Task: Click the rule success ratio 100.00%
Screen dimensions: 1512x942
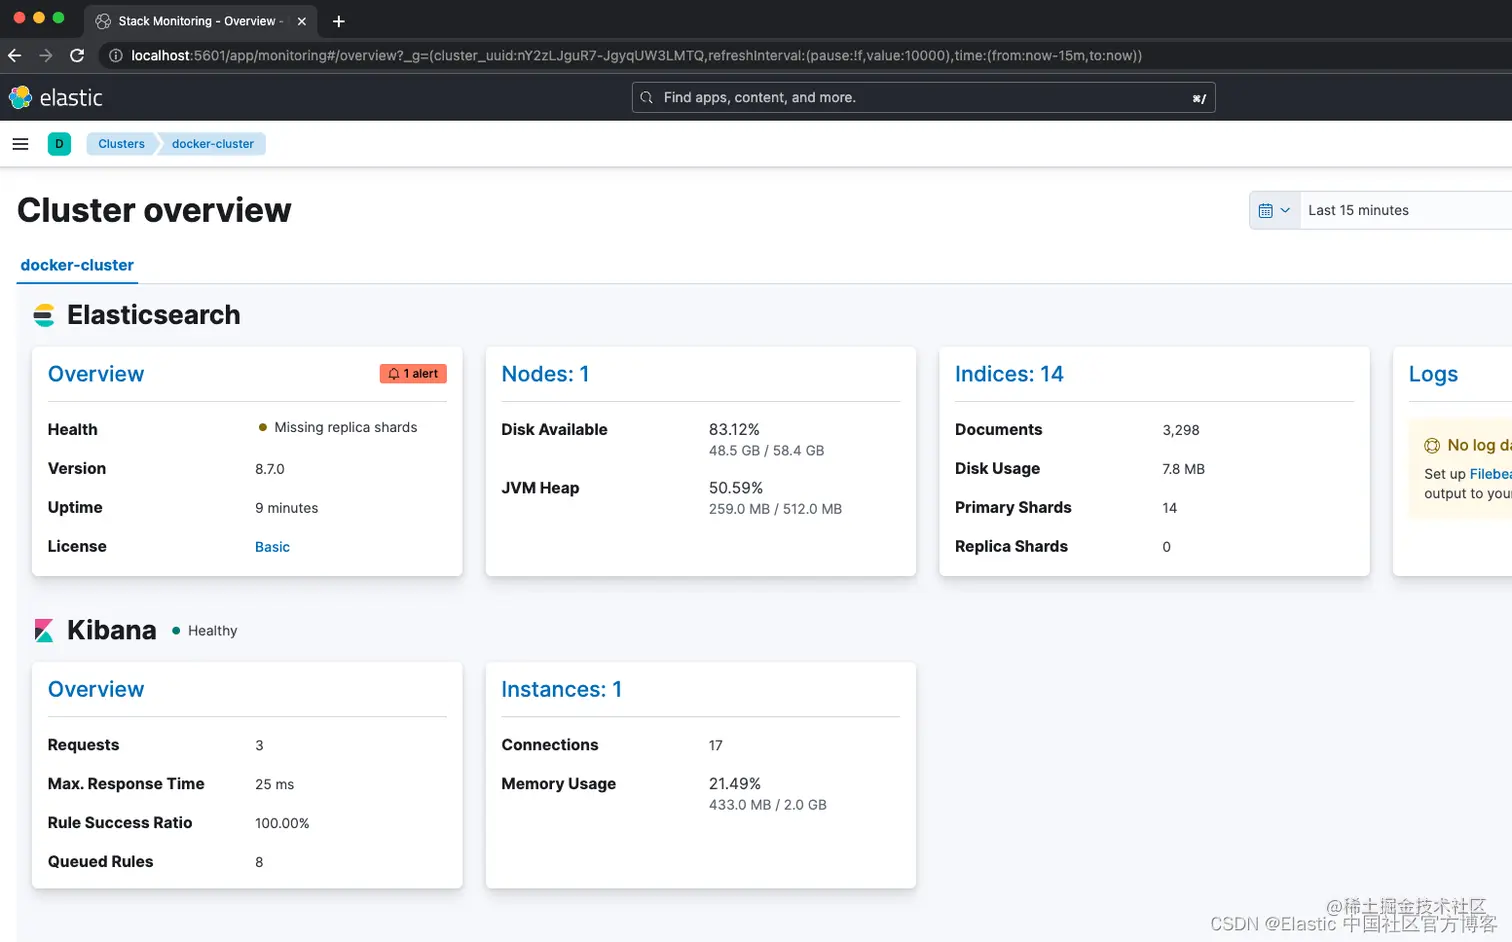Action: [282, 824]
